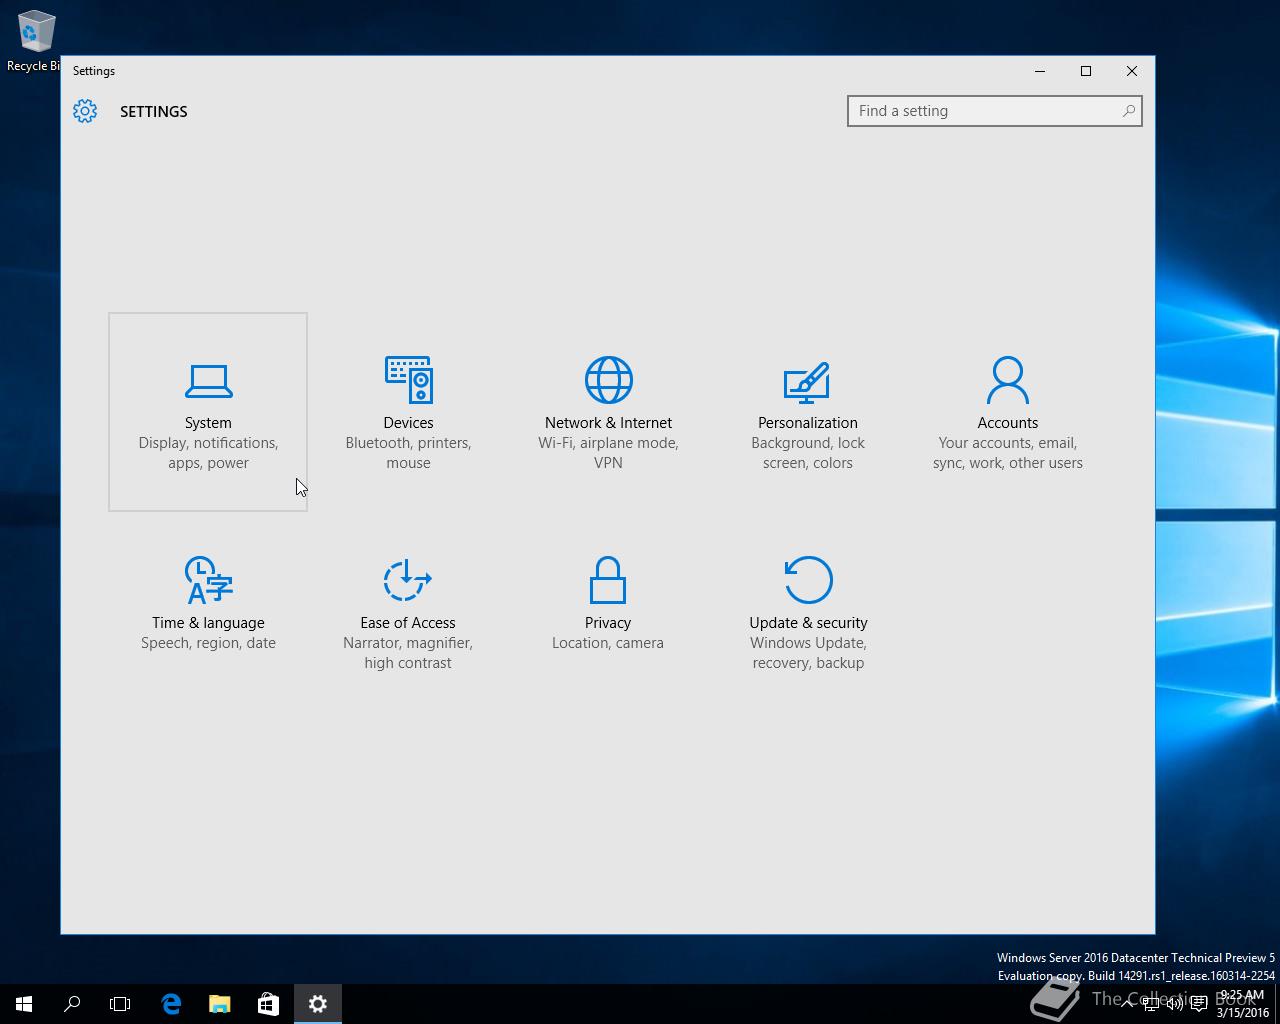Open the Windows Start menu

click(24, 1004)
